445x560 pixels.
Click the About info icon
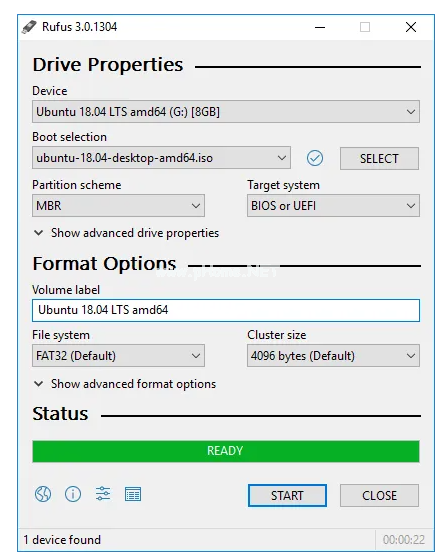73,494
